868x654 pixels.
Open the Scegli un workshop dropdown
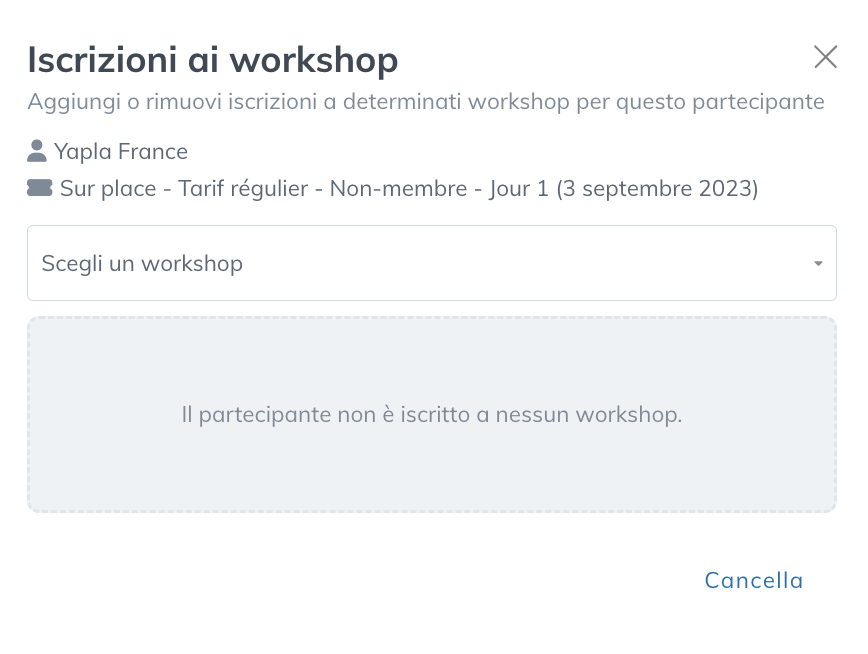click(432, 263)
